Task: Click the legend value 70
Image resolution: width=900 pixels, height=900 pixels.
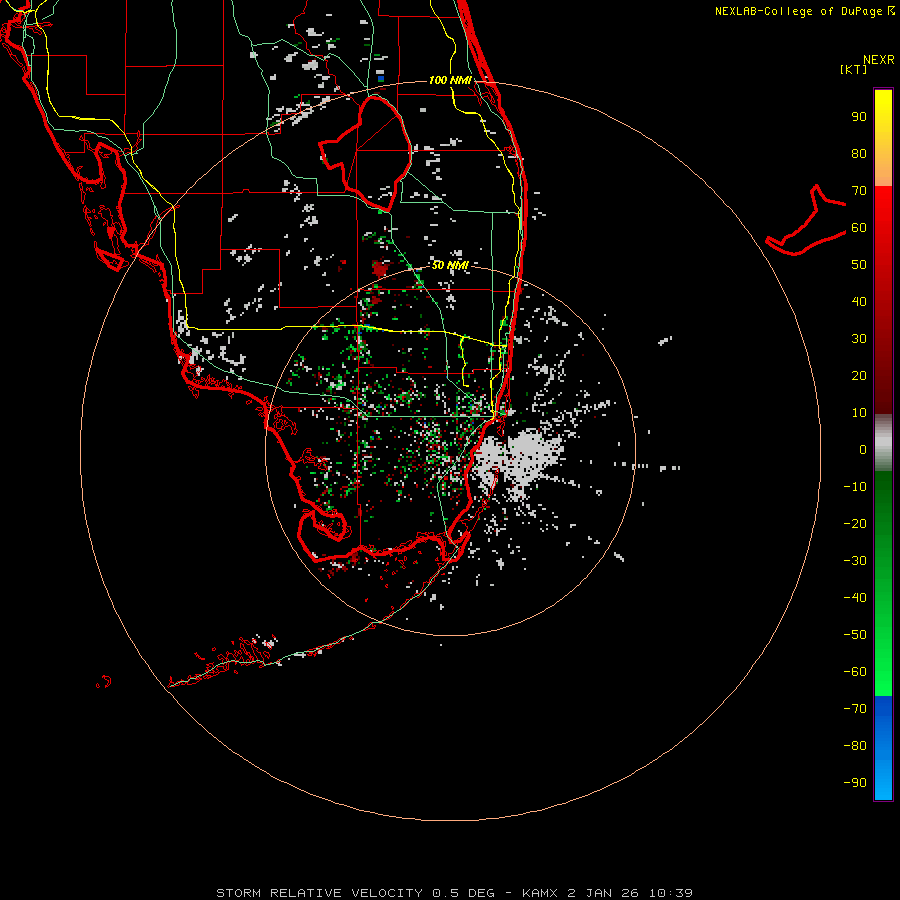Action: pos(859,191)
